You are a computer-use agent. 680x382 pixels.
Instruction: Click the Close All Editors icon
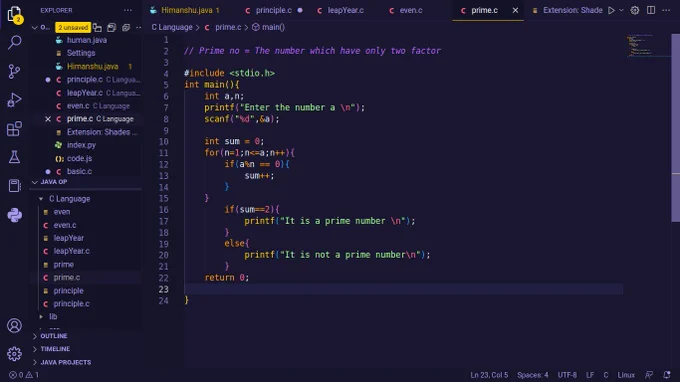126,27
